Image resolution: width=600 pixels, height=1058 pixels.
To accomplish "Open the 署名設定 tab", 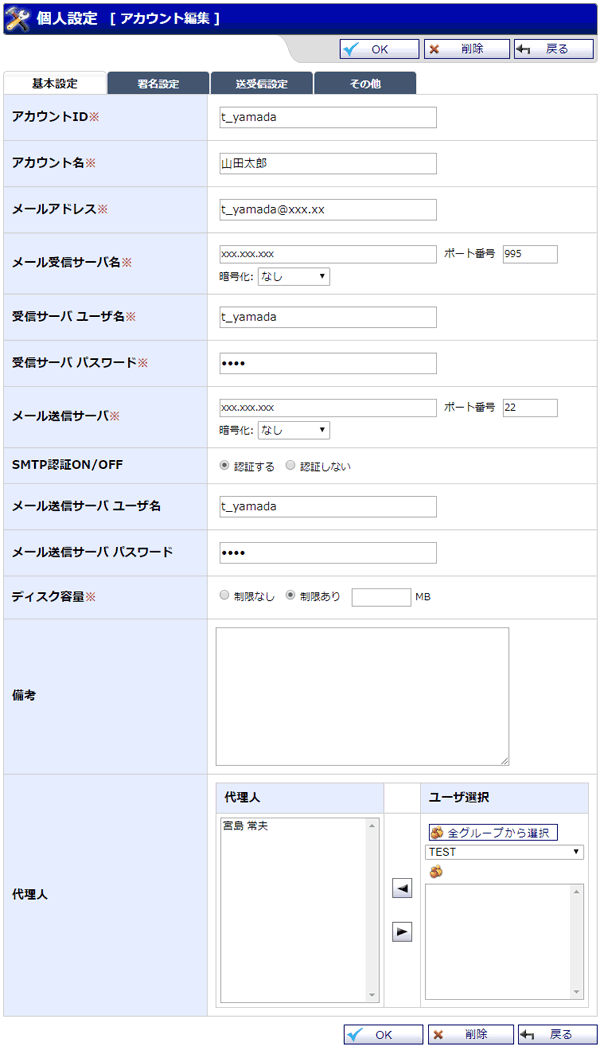I will pyautogui.click(x=159, y=83).
